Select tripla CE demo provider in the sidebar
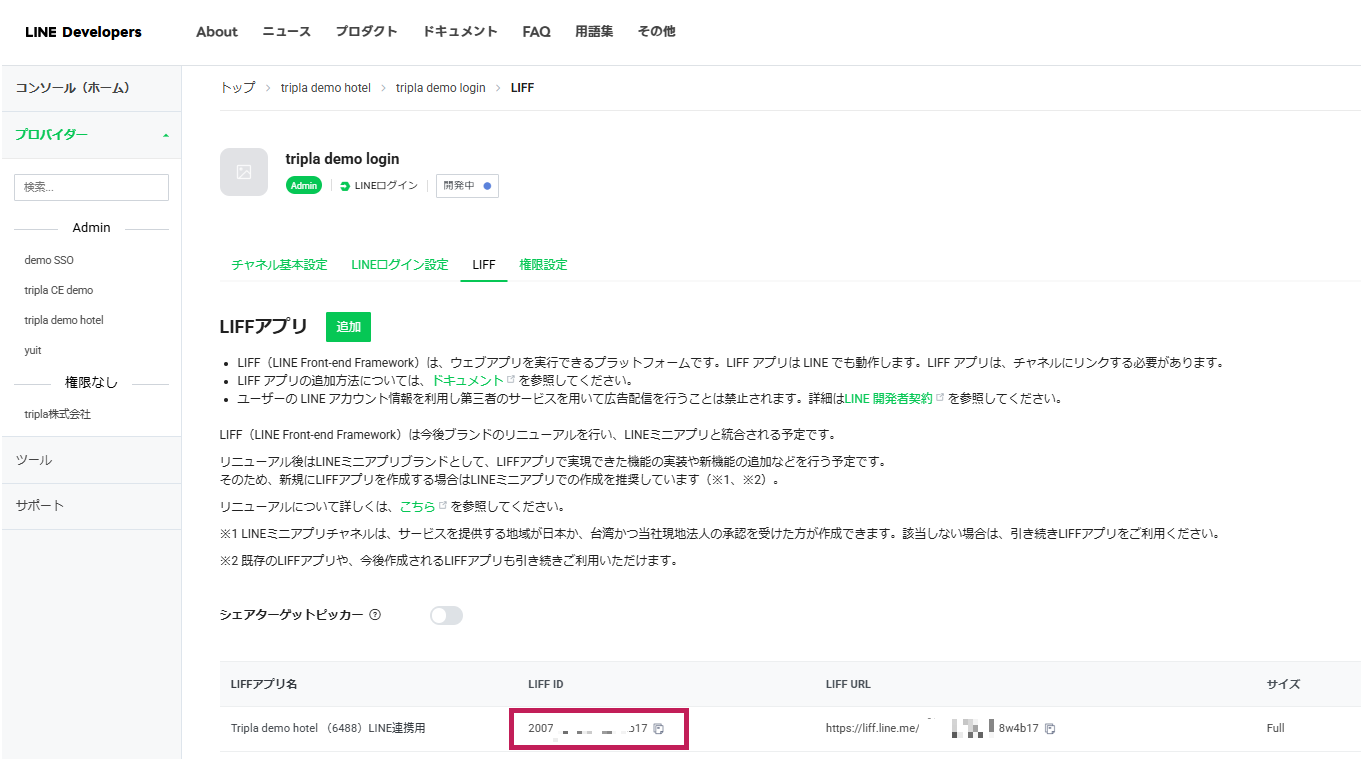 [x=59, y=290]
